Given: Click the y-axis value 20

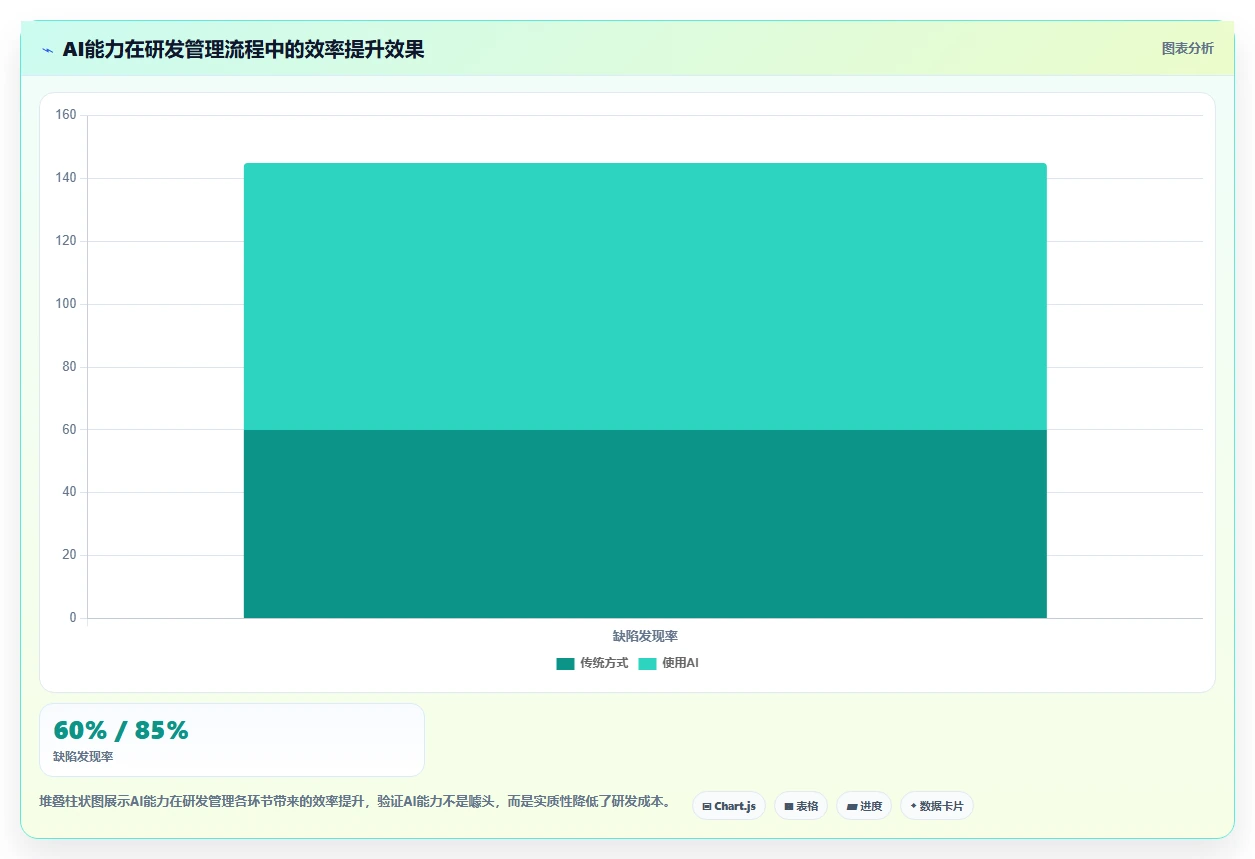Looking at the screenshot, I should (x=69, y=555).
